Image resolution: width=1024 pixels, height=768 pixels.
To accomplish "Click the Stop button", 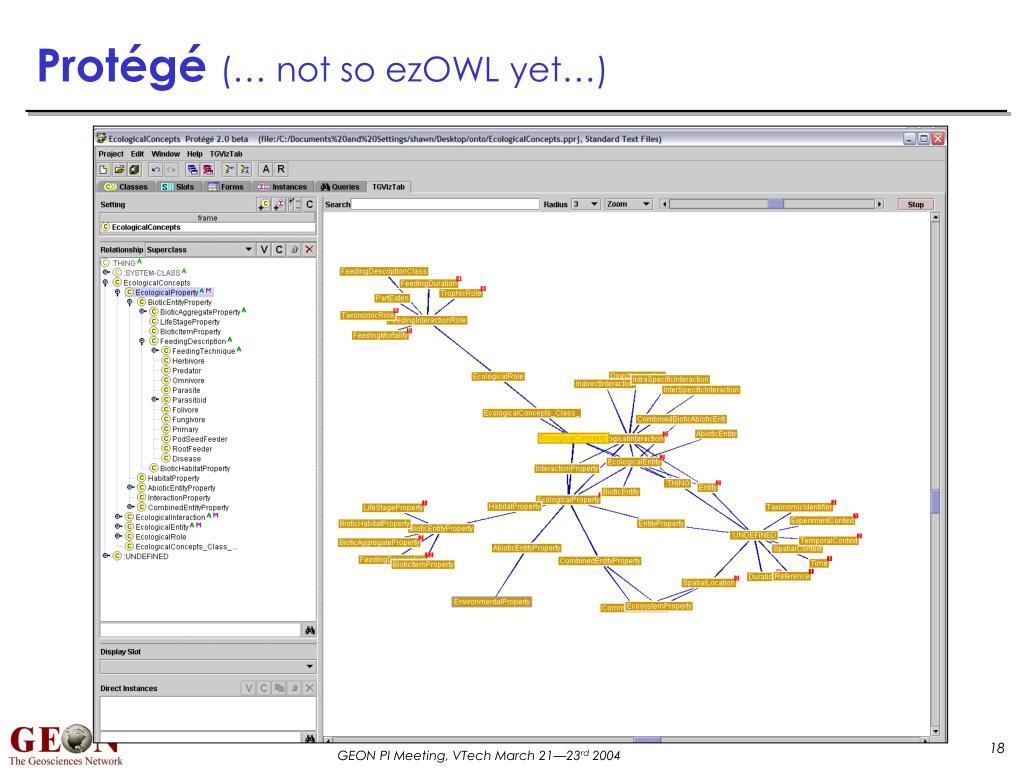I will (x=916, y=204).
